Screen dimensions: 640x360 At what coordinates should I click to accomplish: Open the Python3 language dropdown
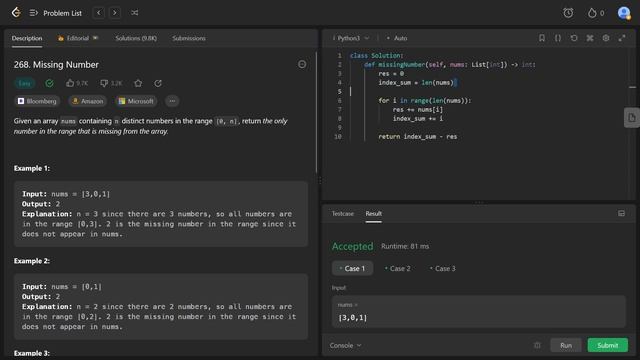click(351, 38)
